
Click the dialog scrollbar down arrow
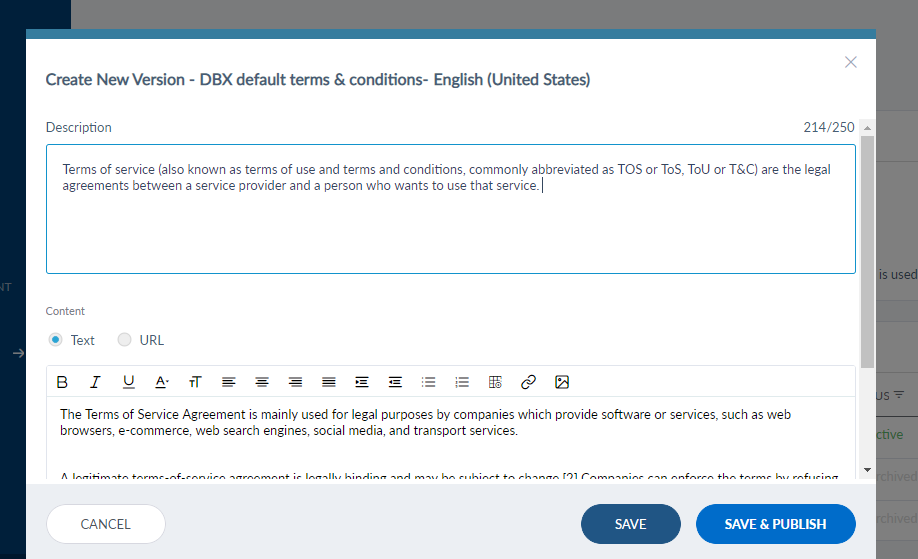pyautogui.click(x=867, y=469)
